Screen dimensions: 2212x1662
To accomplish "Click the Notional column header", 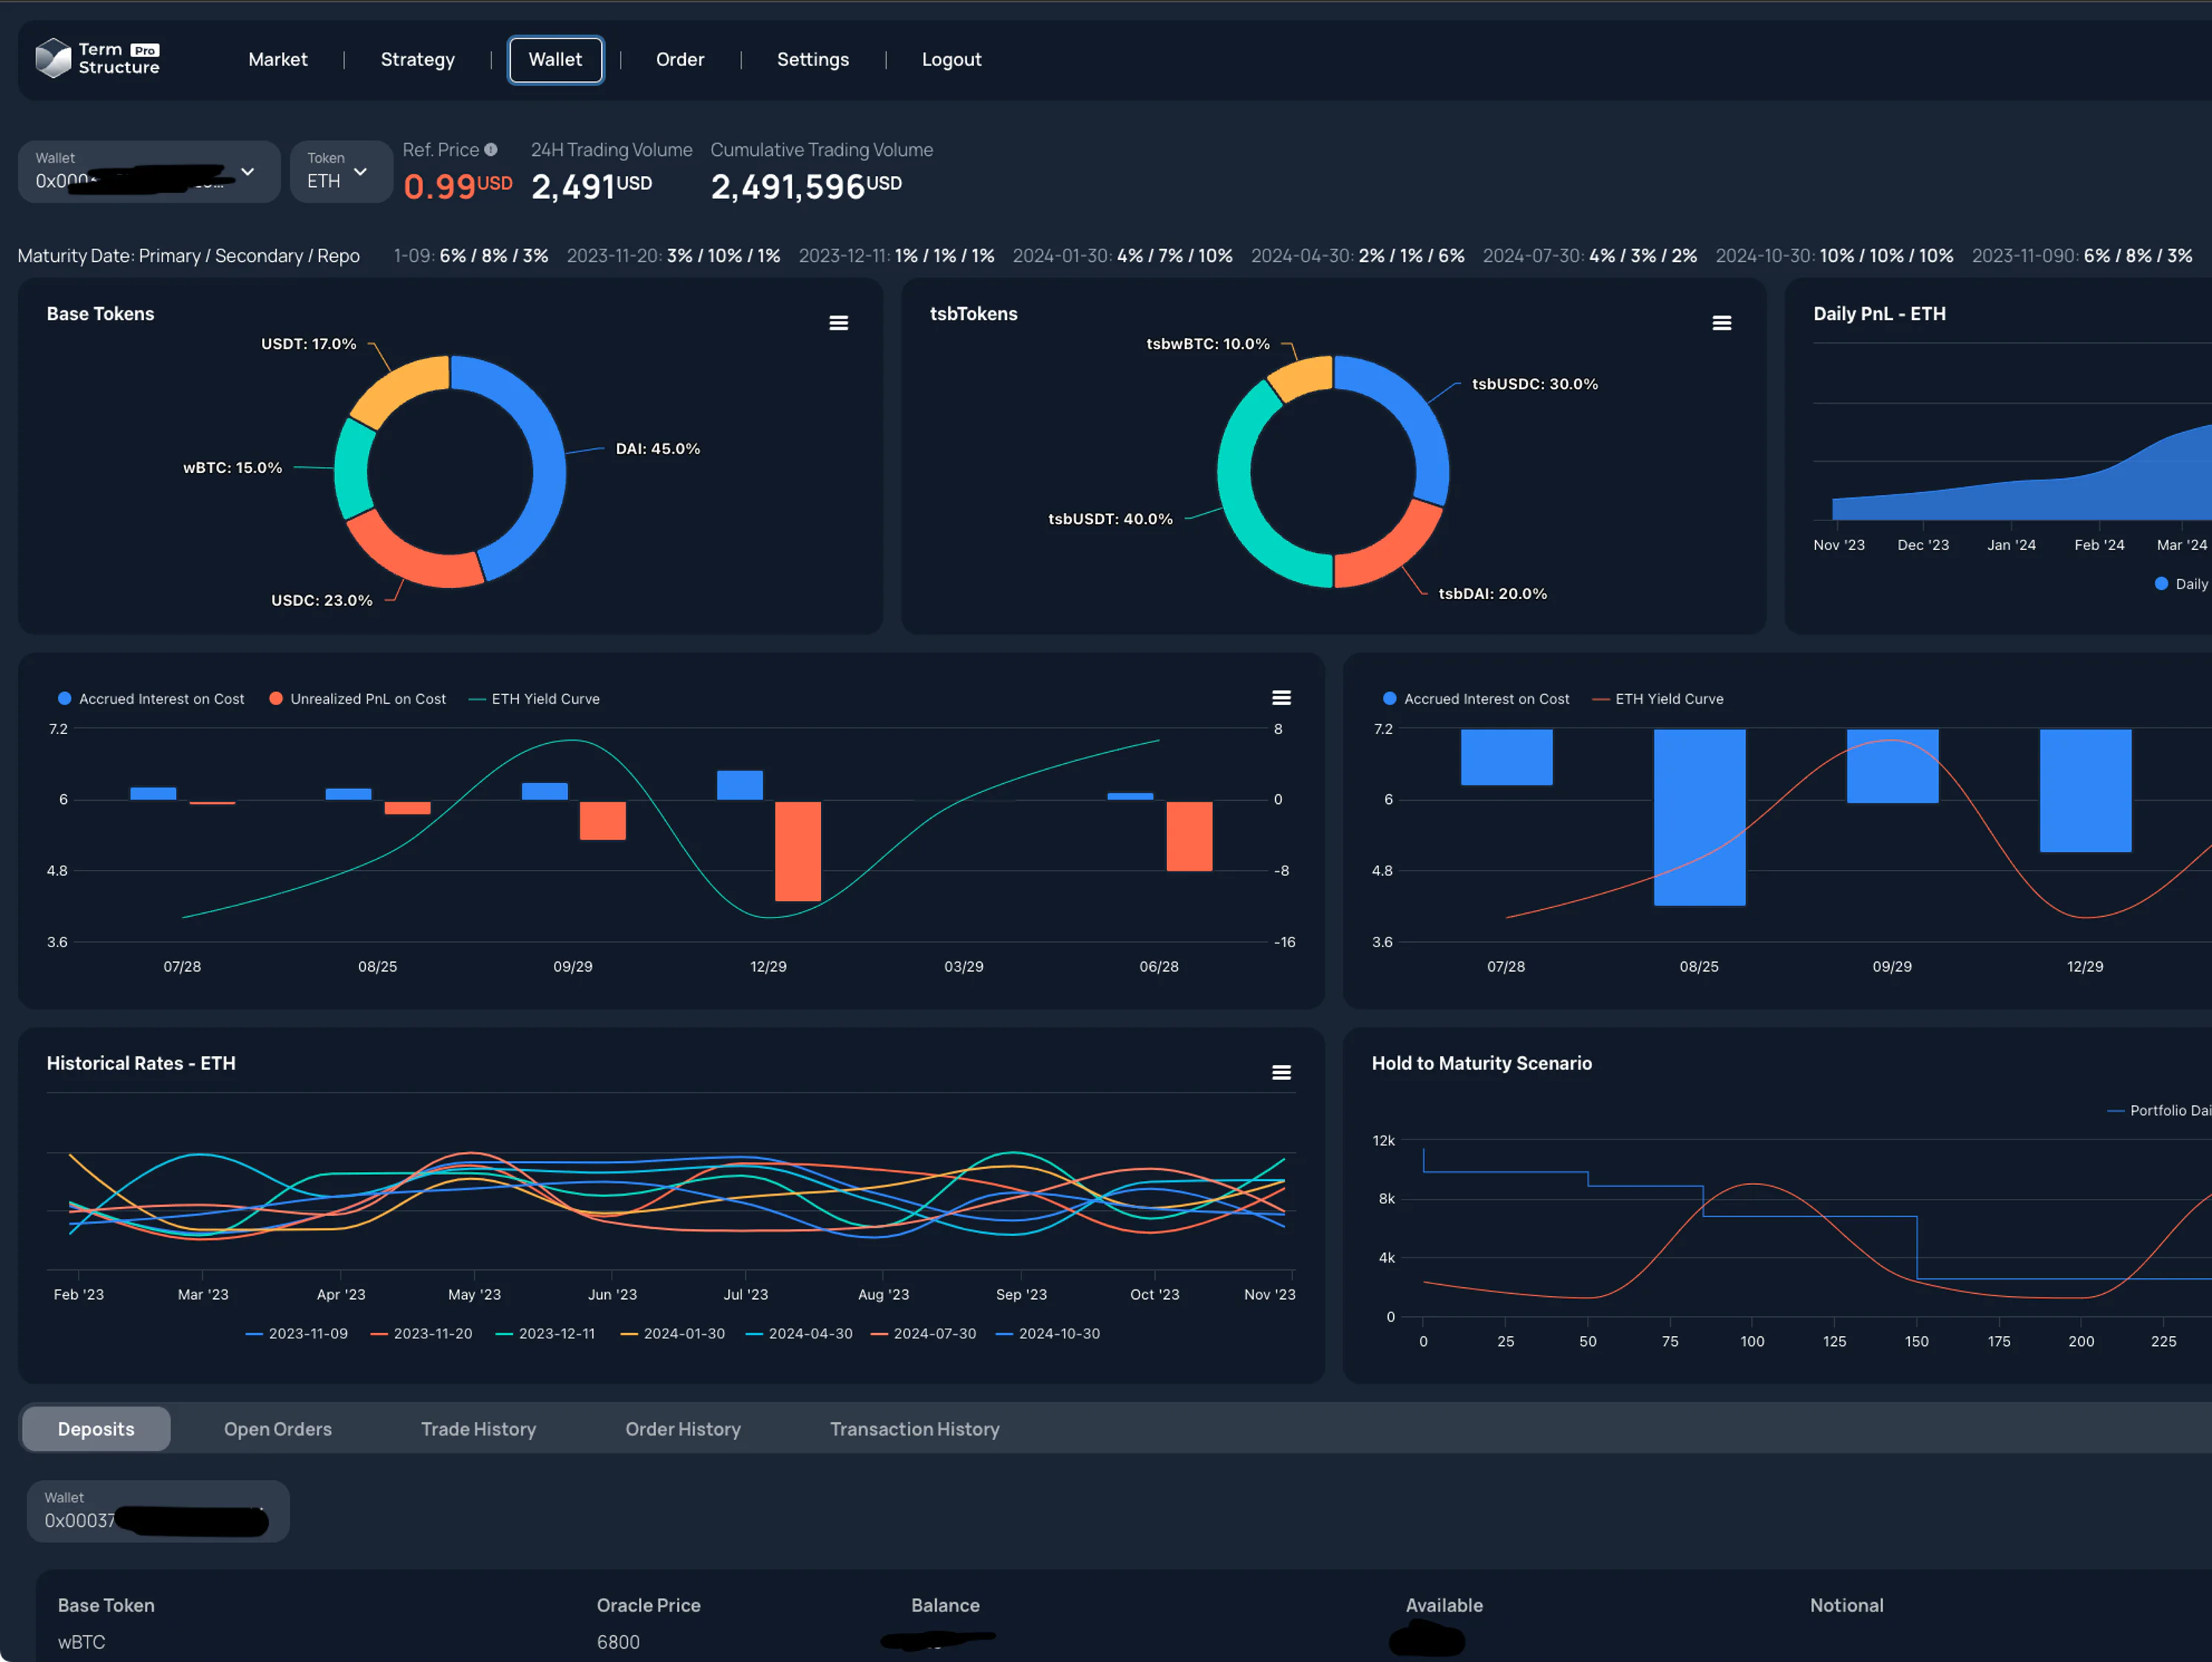I will 1846,1605.
